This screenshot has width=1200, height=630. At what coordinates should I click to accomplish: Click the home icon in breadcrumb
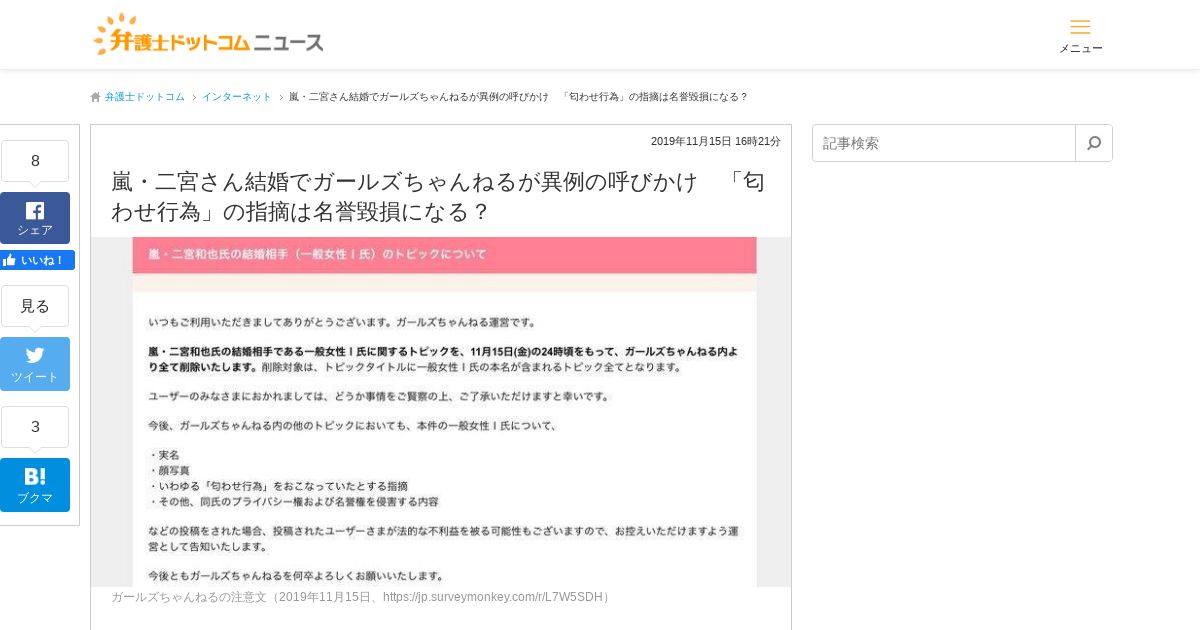pos(96,97)
